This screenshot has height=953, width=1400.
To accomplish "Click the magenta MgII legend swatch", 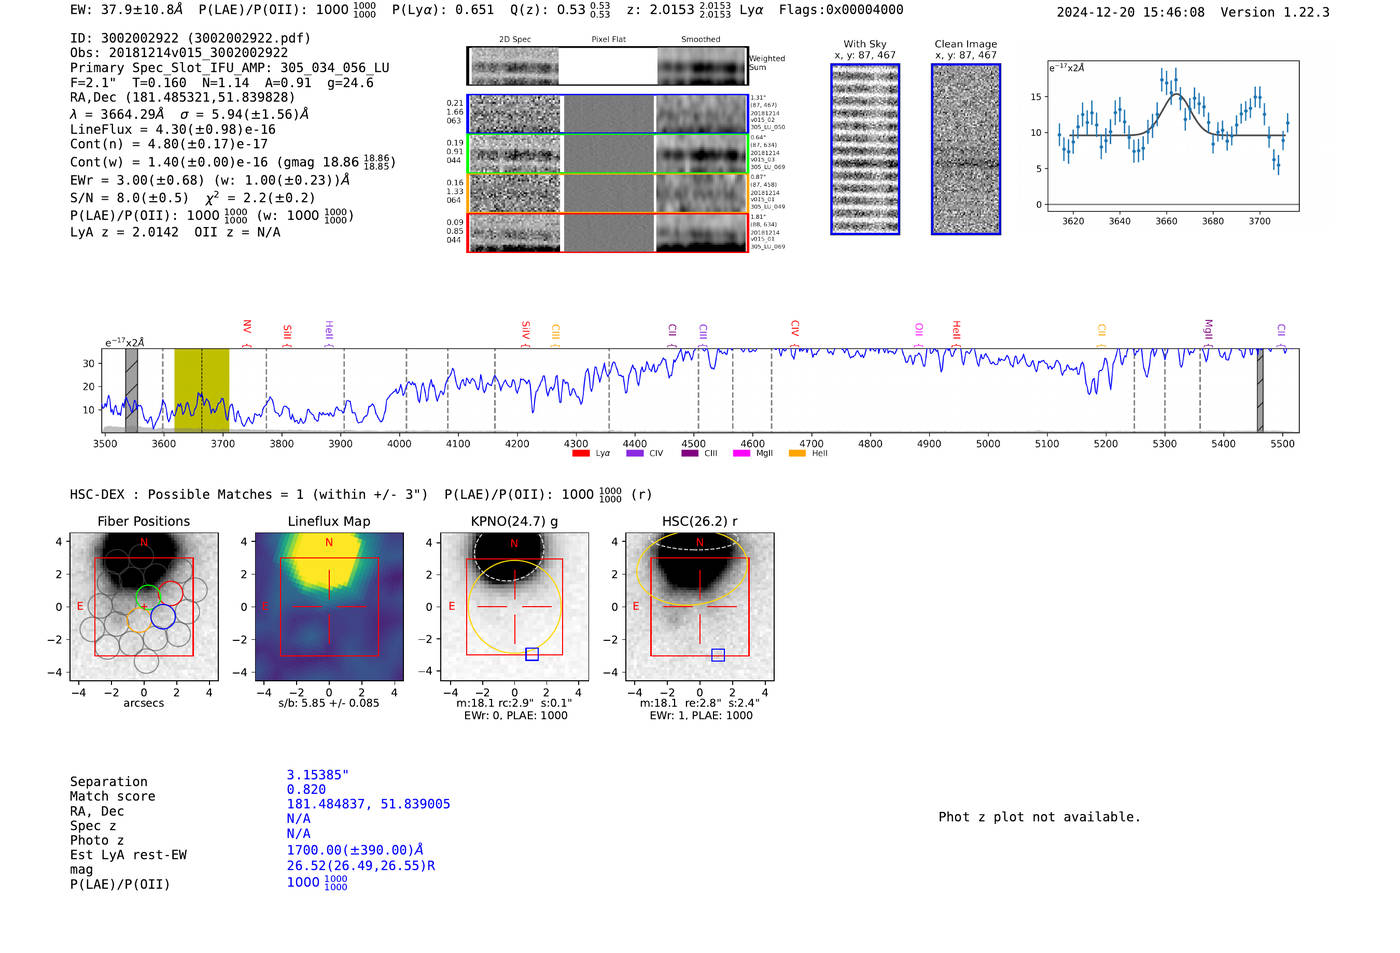I will [741, 454].
